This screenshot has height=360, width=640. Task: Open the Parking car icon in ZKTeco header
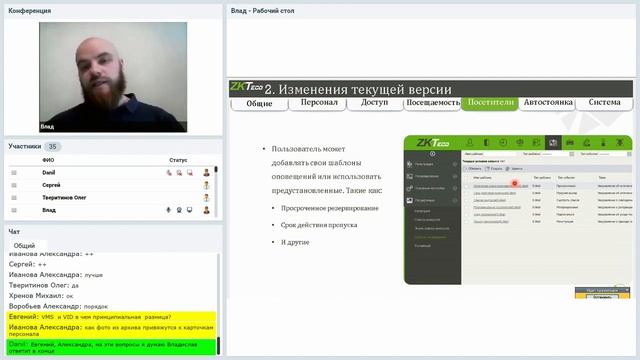pyautogui.click(x=570, y=142)
